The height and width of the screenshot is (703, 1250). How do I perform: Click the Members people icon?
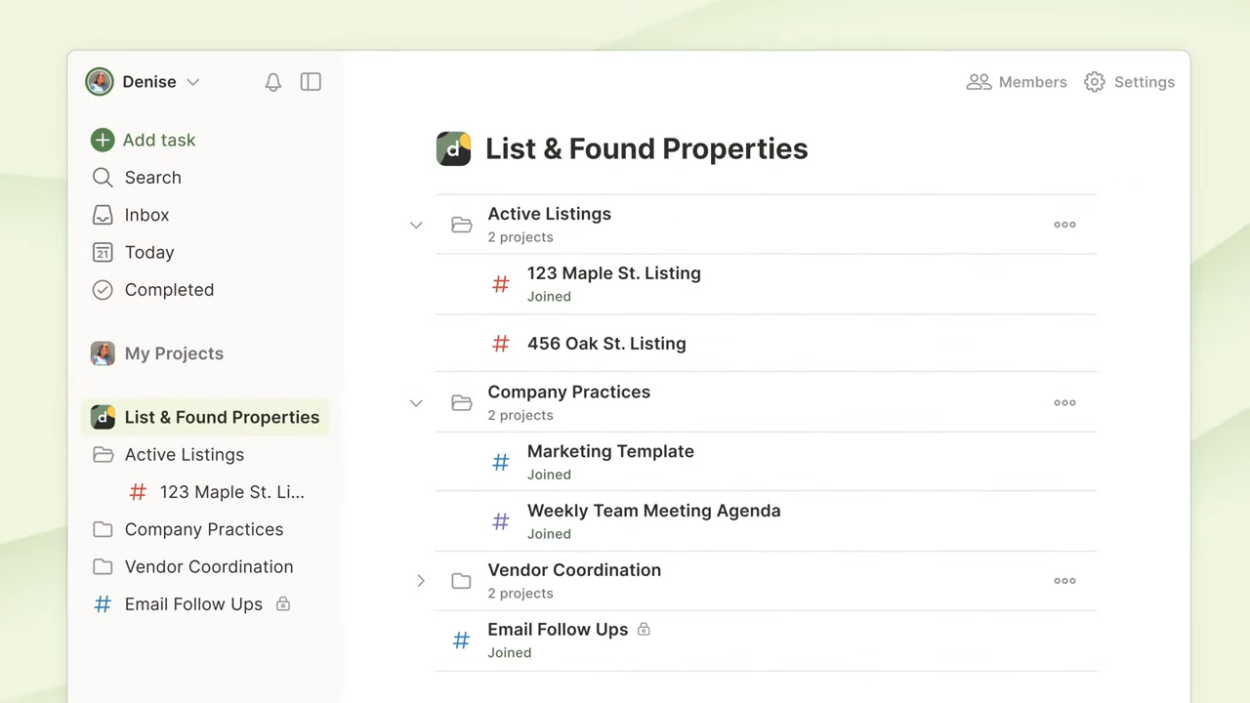(978, 82)
